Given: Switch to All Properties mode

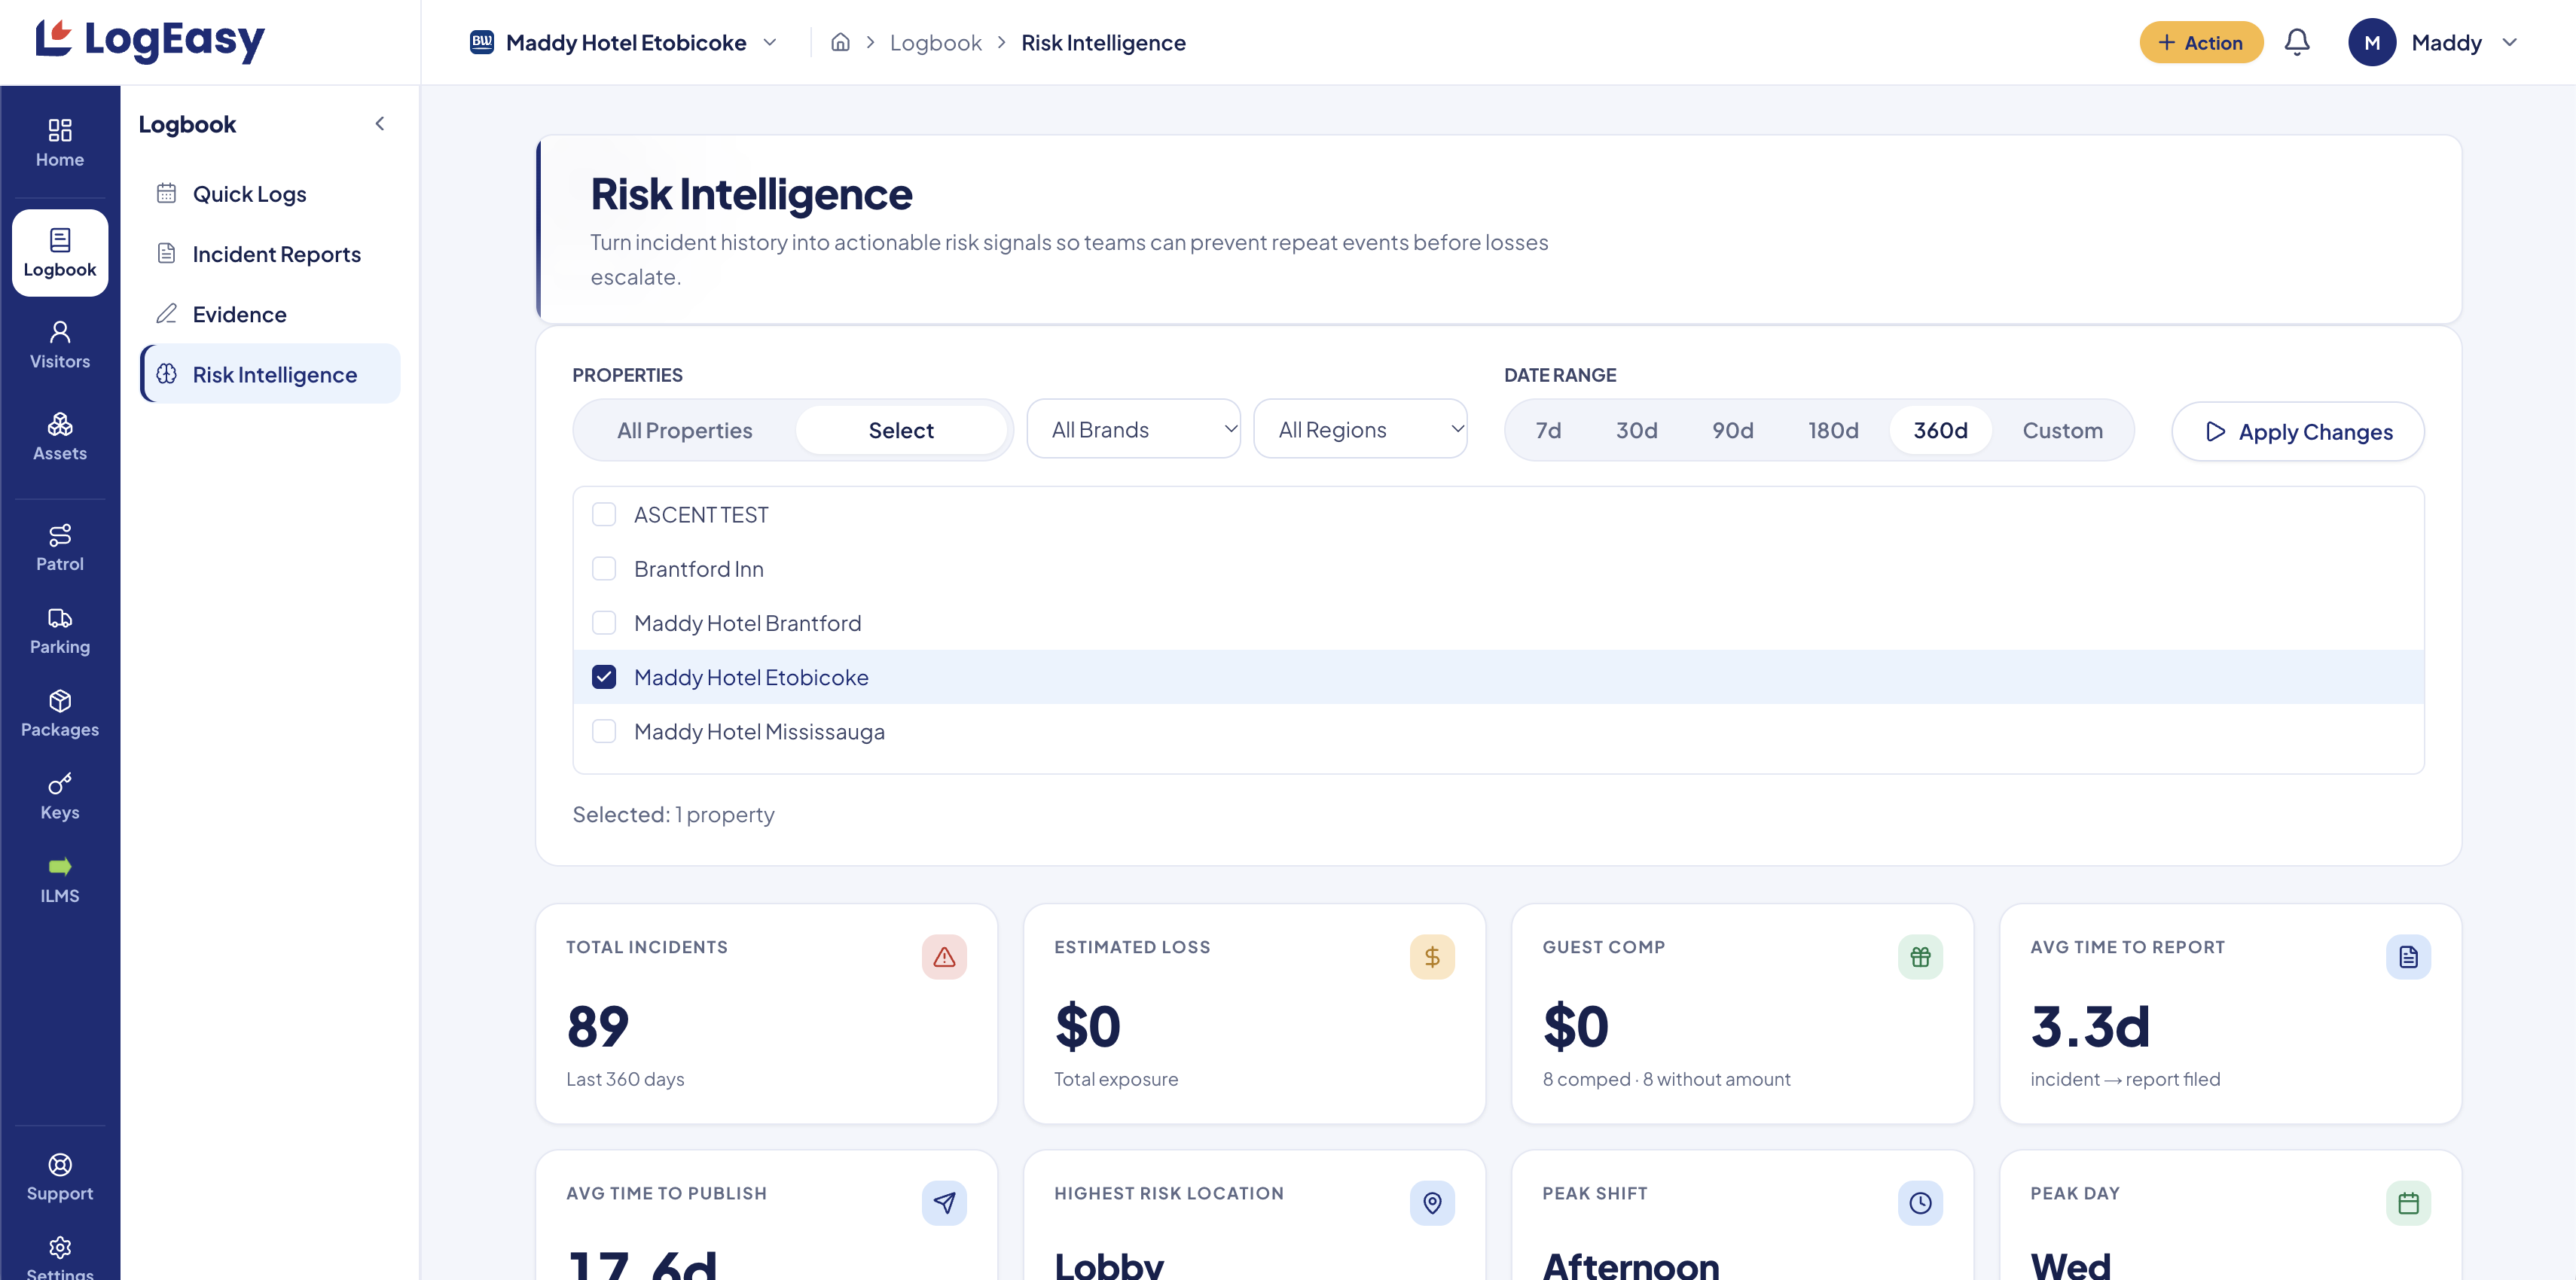Looking at the screenshot, I should (x=685, y=430).
